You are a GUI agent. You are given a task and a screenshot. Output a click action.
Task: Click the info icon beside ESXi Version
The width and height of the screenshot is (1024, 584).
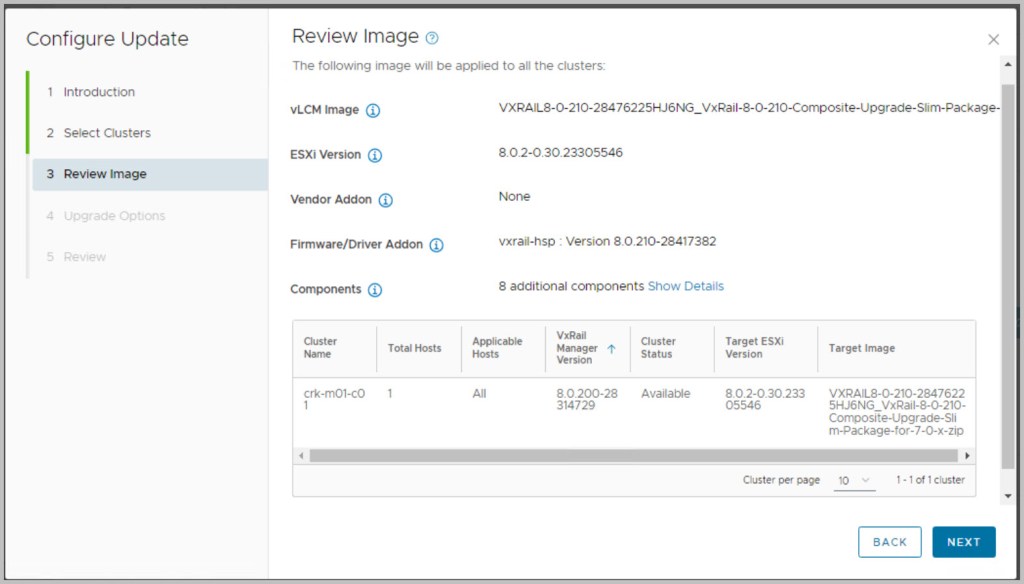click(375, 155)
